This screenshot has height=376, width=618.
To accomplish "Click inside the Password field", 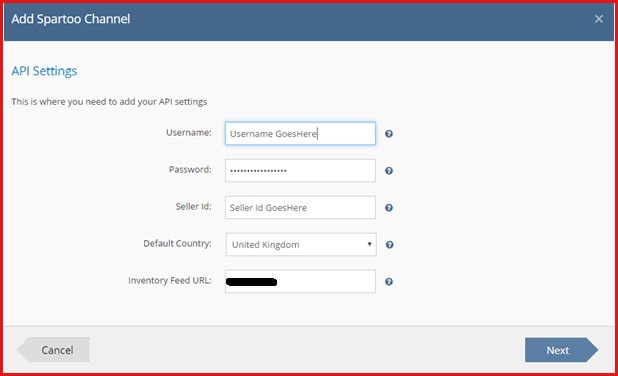I will 300,171.
